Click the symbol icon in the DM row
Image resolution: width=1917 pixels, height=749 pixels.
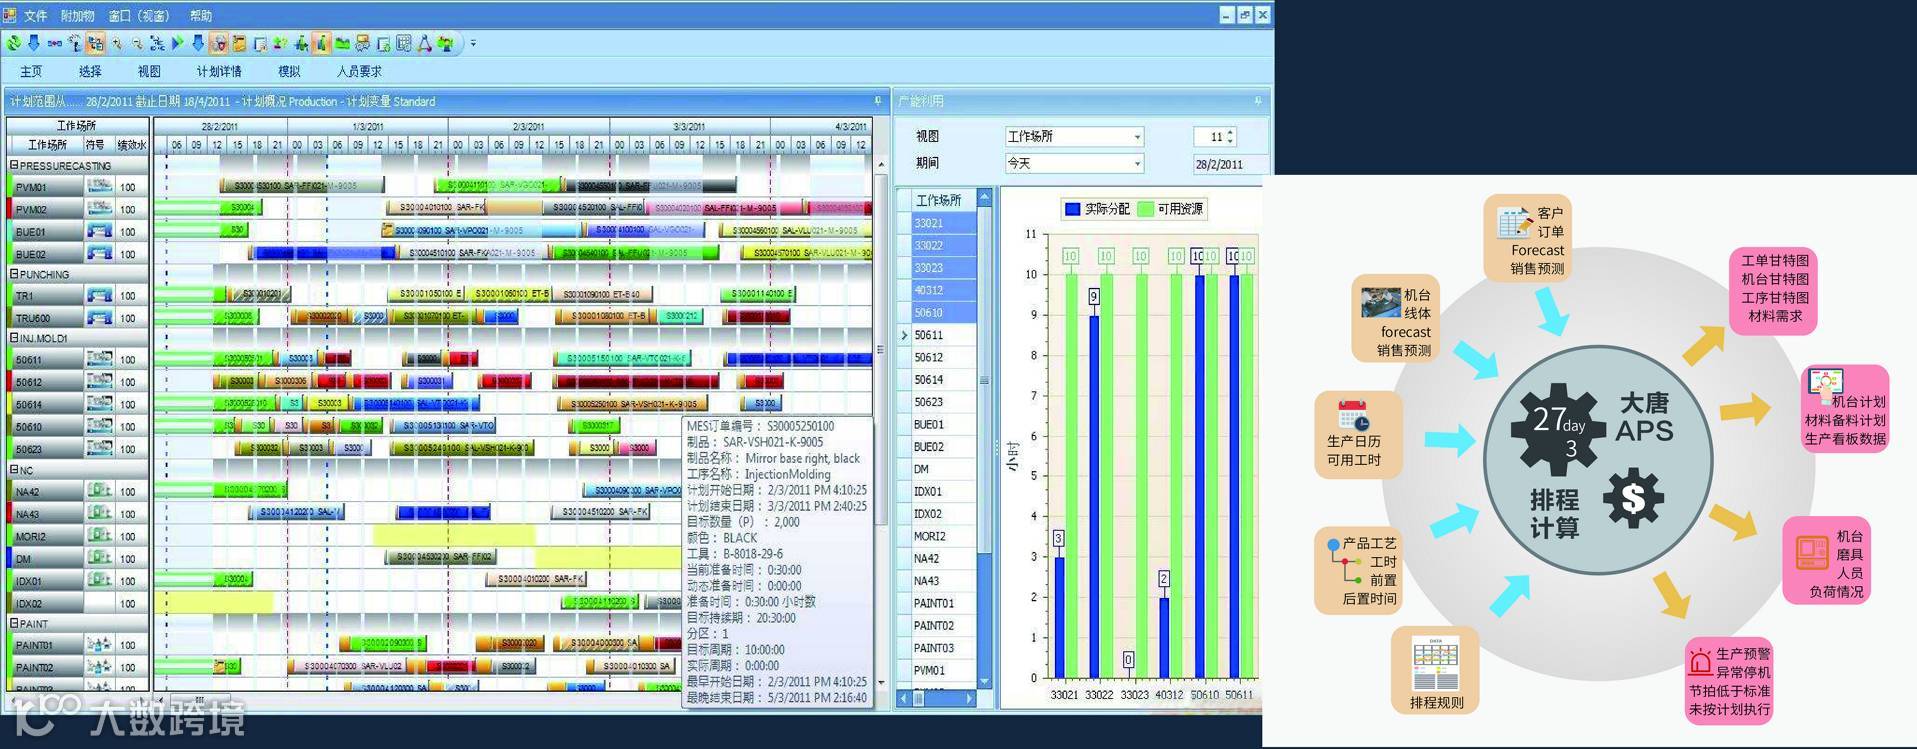pos(99,558)
